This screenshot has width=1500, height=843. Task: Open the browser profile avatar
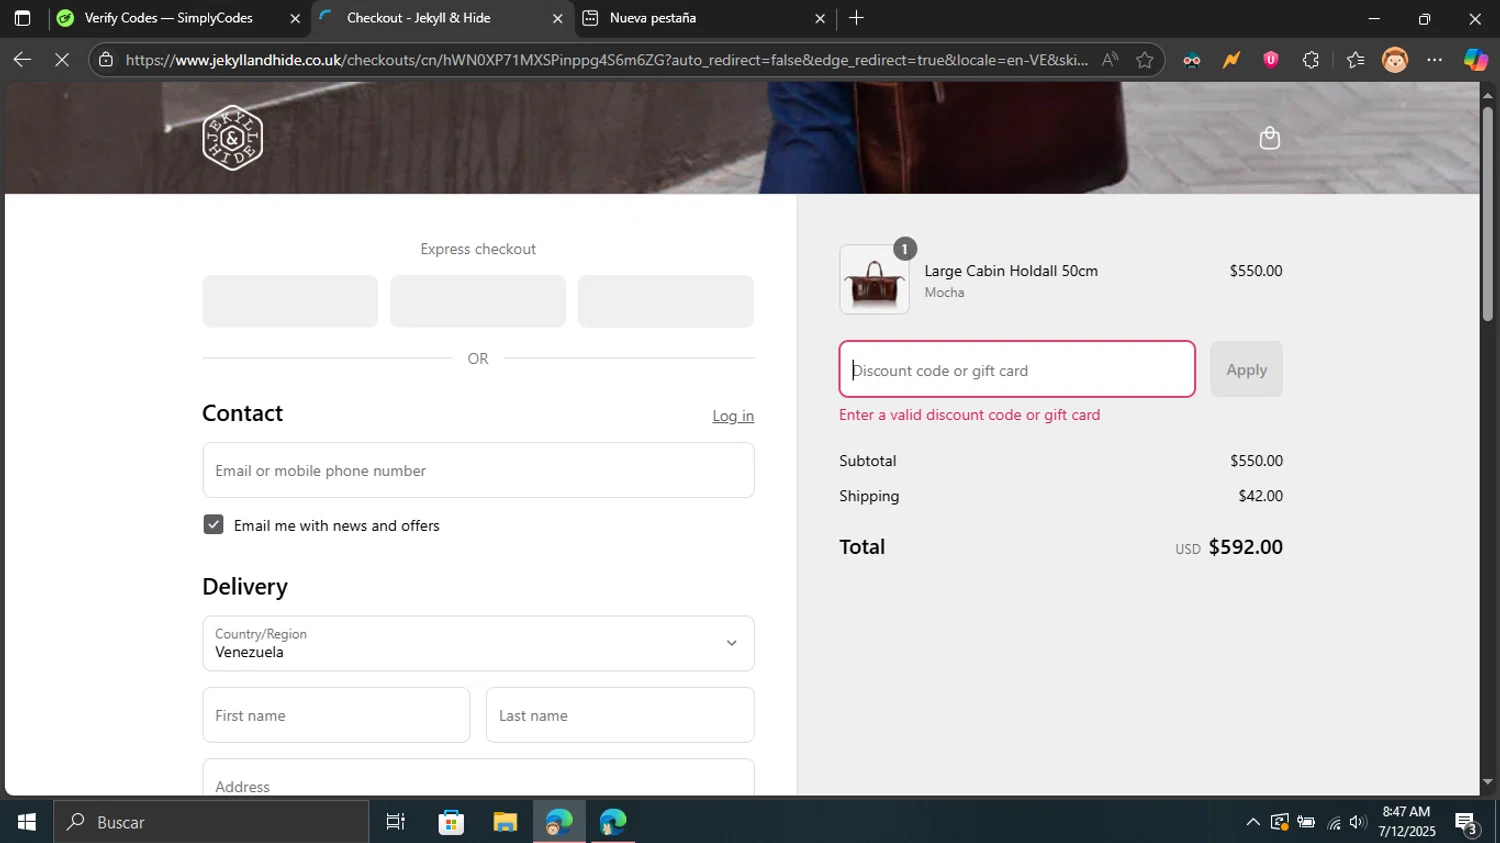pos(1395,60)
